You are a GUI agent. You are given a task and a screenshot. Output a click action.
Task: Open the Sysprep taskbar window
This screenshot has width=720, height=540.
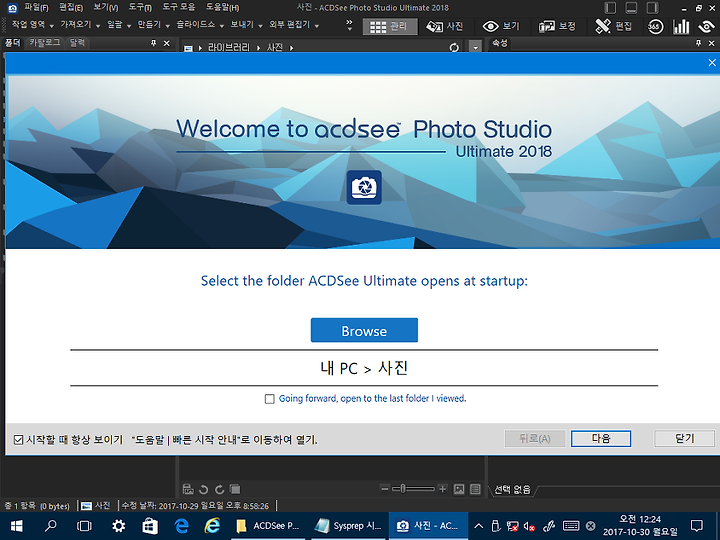349,526
